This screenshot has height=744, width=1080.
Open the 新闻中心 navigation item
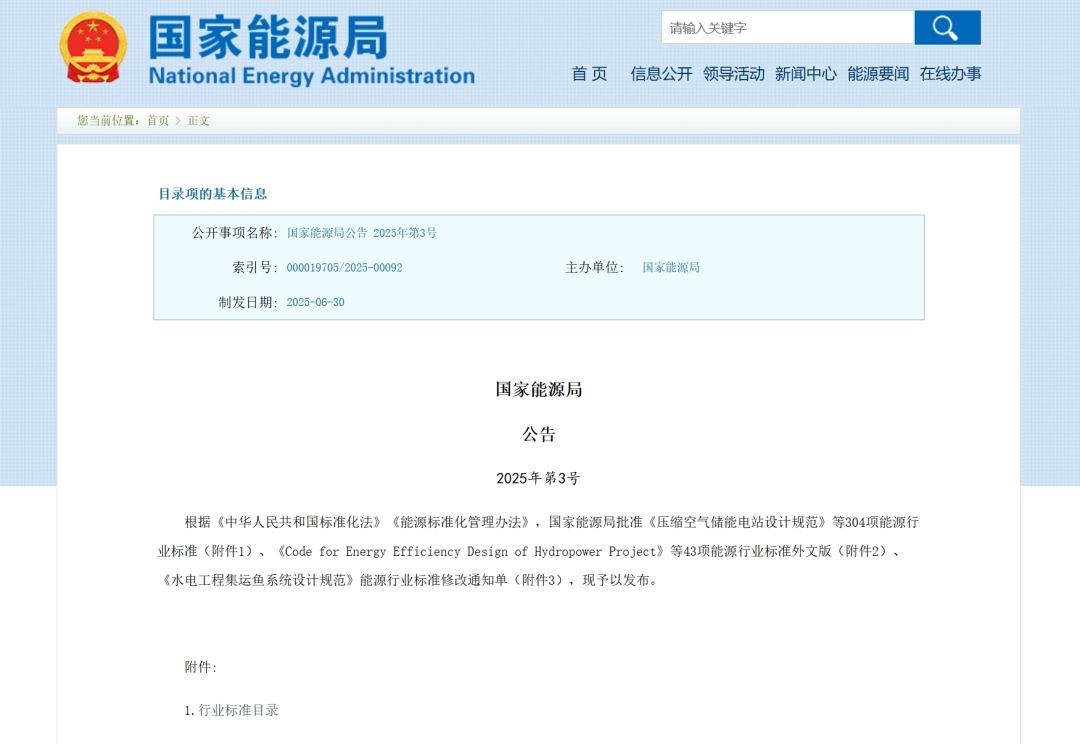click(x=805, y=74)
